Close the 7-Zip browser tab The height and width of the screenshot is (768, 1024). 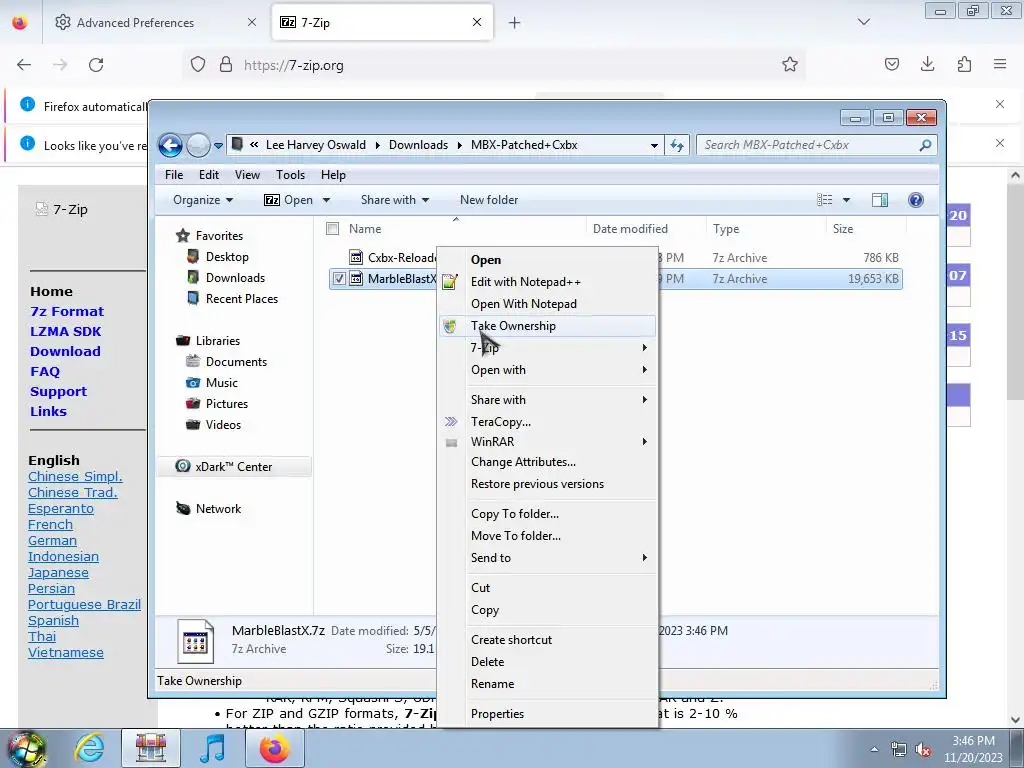pos(477,22)
